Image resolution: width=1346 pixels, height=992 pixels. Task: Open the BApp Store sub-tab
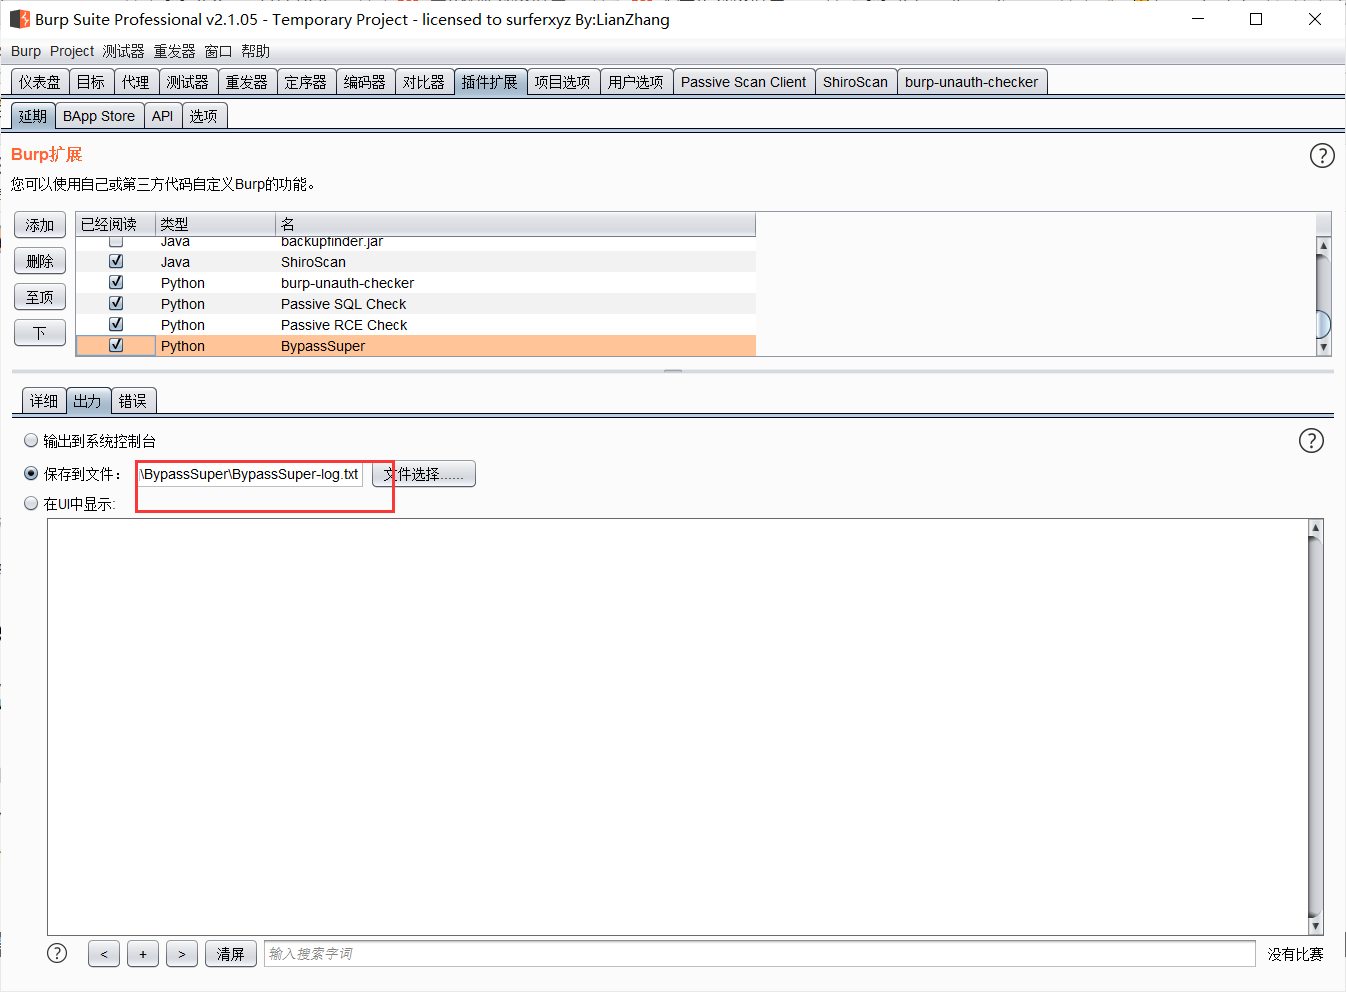click(99, 116)
